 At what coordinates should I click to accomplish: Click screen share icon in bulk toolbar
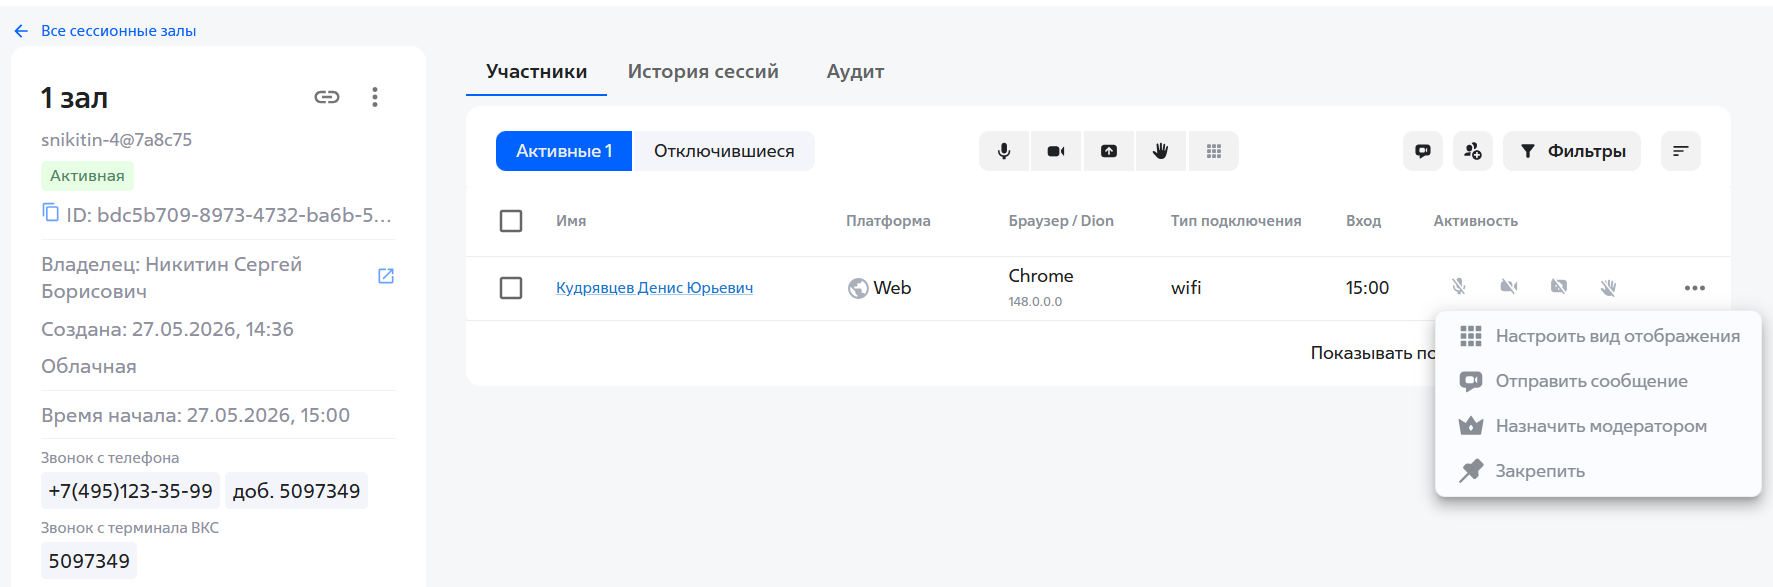pos(1109,151)
